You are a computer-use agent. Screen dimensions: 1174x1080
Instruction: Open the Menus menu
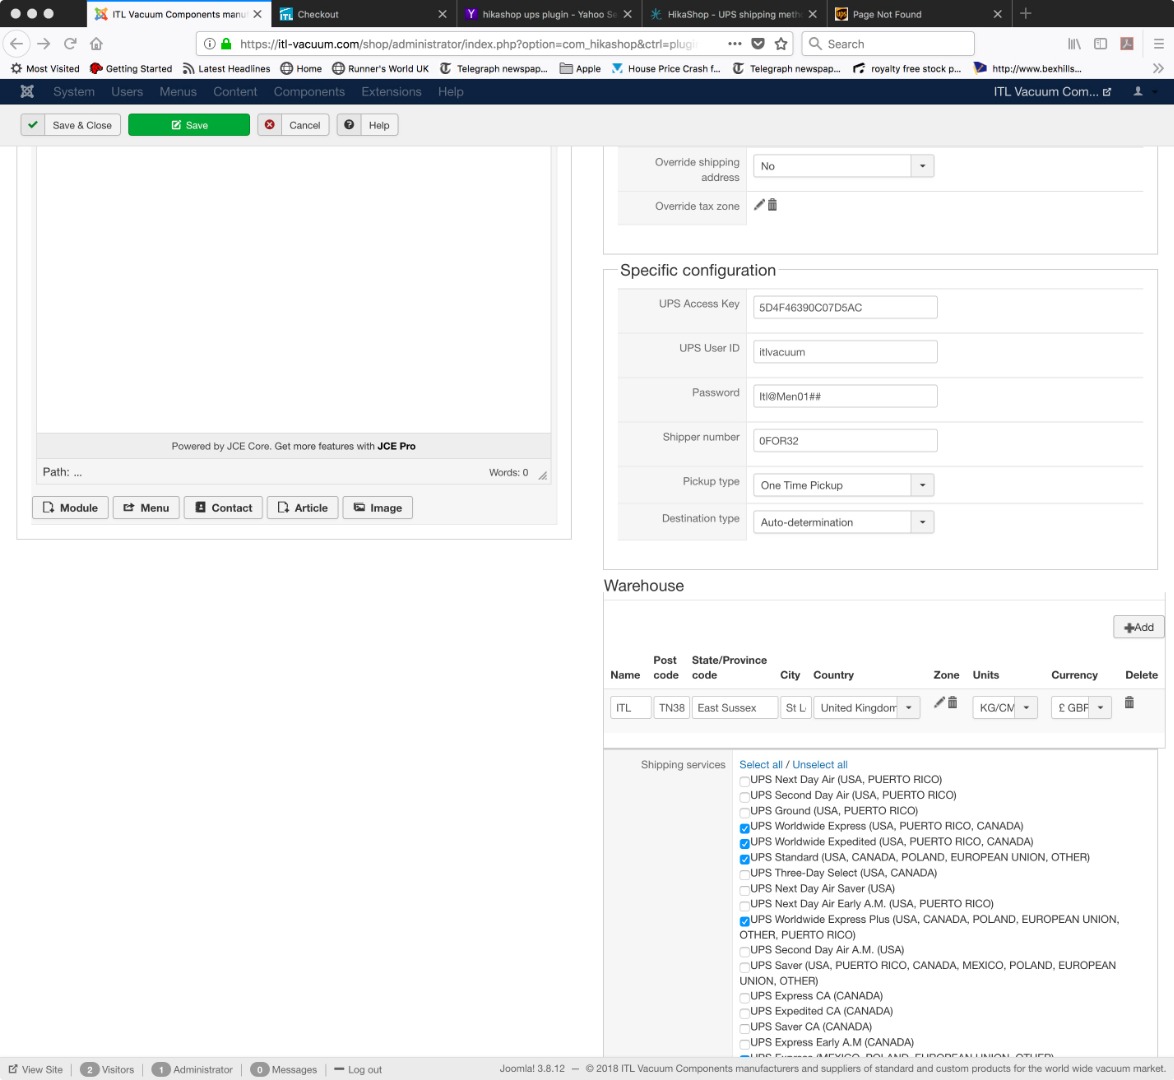coord(177,91)
